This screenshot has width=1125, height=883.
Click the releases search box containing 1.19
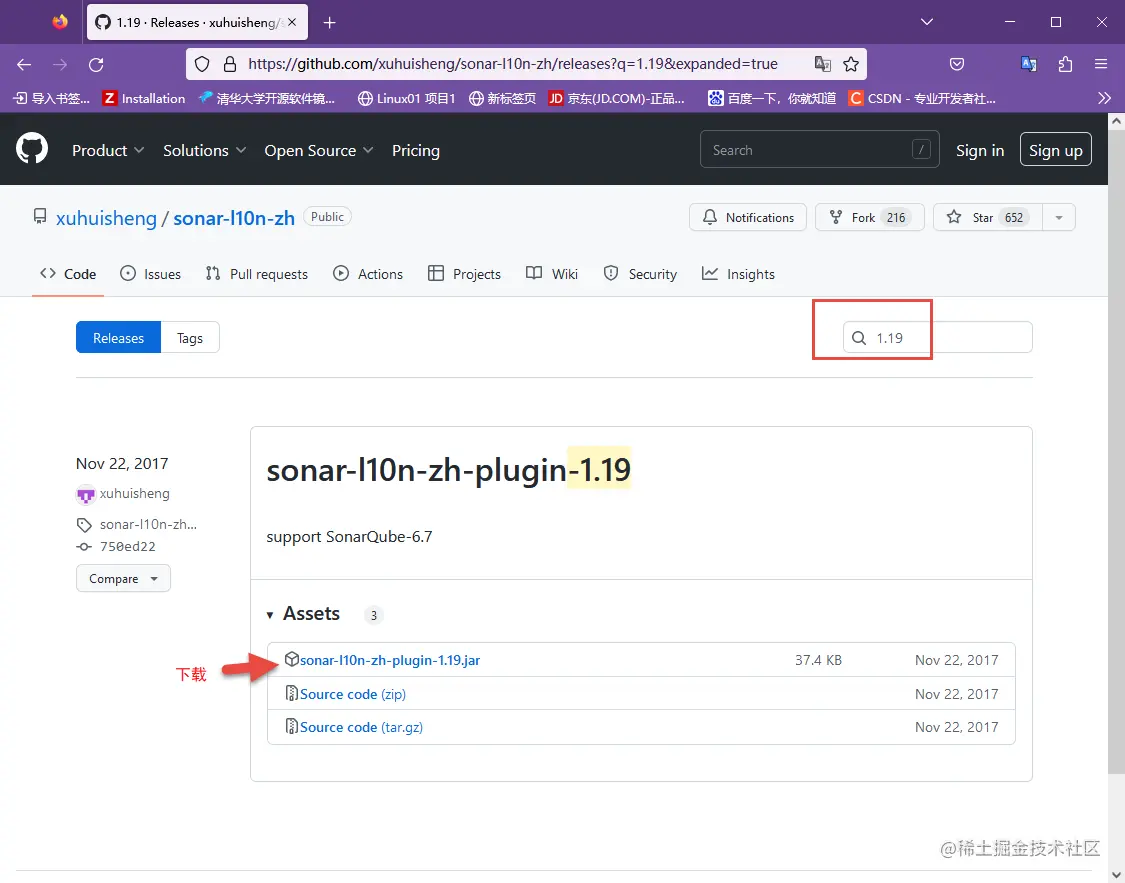938,337
